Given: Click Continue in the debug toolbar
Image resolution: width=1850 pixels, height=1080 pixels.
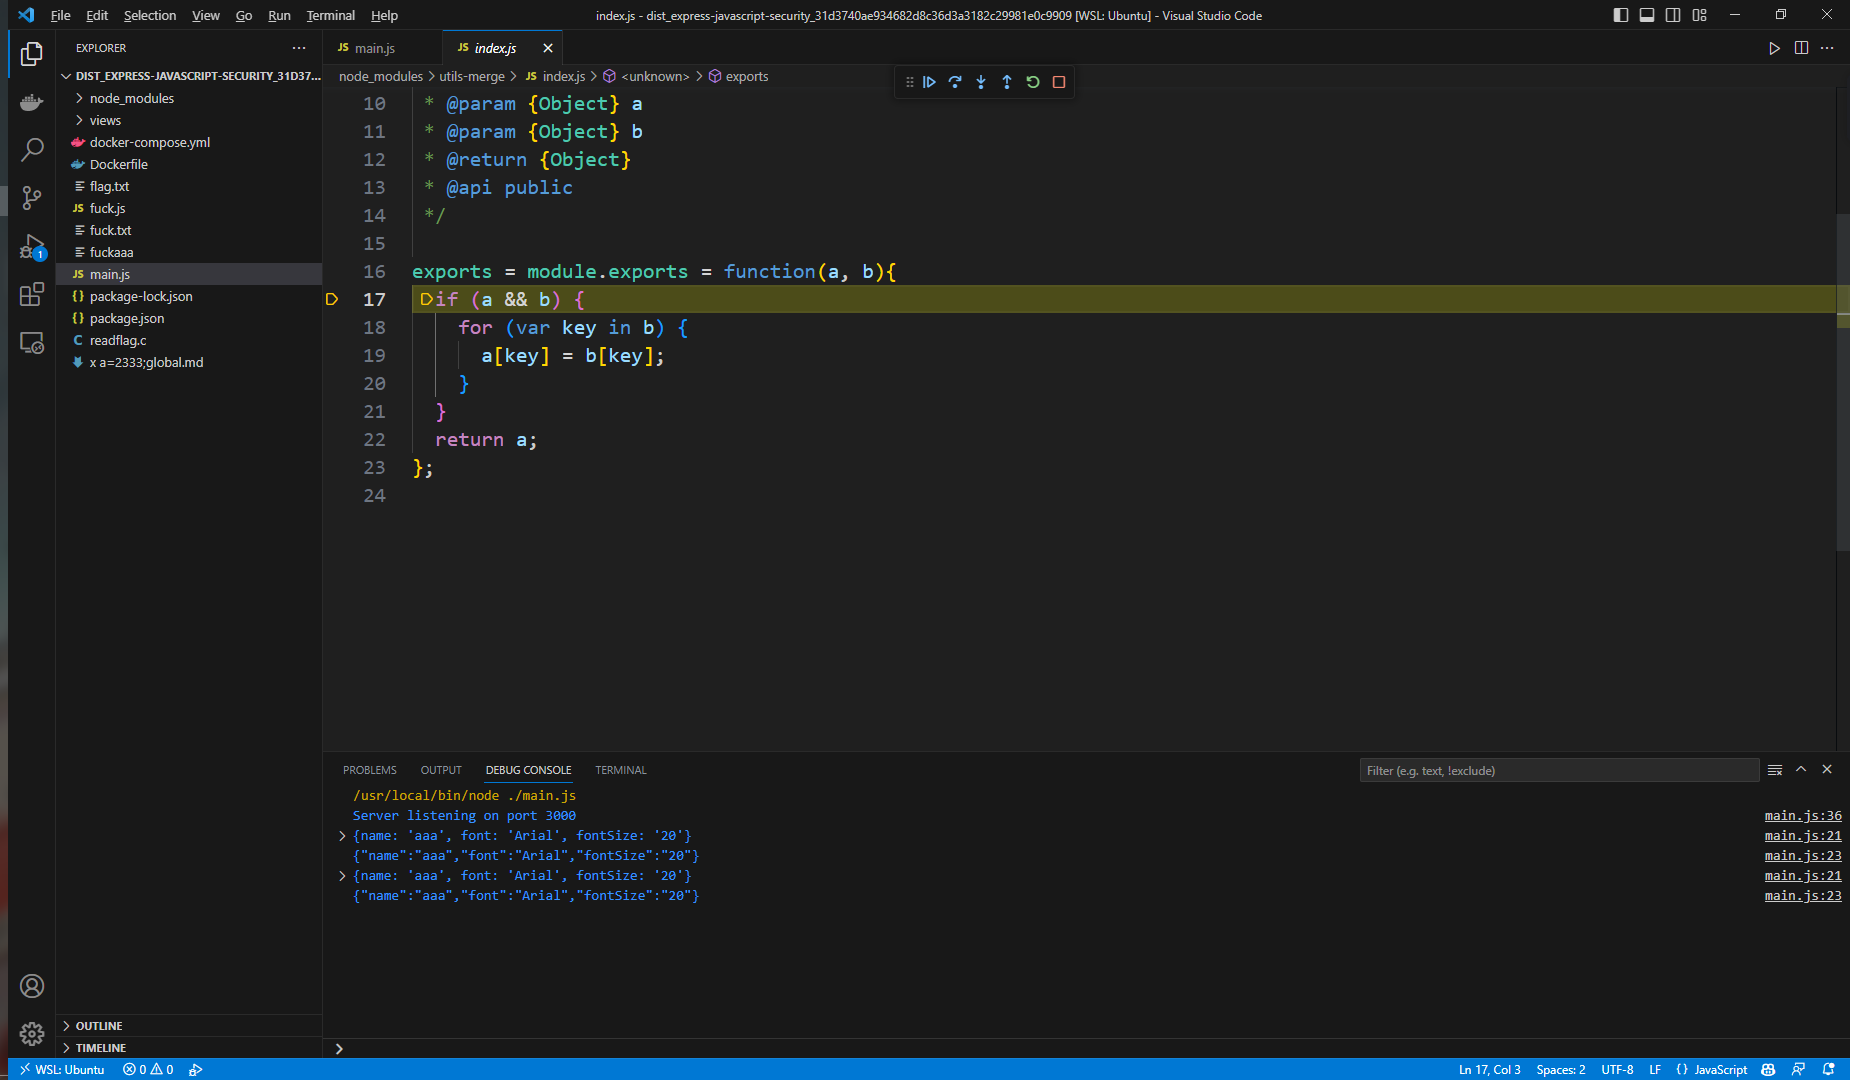Looking at the screenshot, I should [929, 82].
